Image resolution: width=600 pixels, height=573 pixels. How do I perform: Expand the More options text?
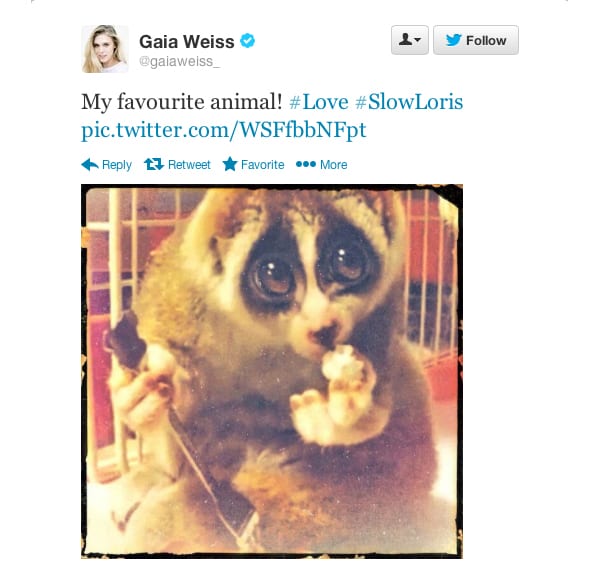click(x=334, y=165)
